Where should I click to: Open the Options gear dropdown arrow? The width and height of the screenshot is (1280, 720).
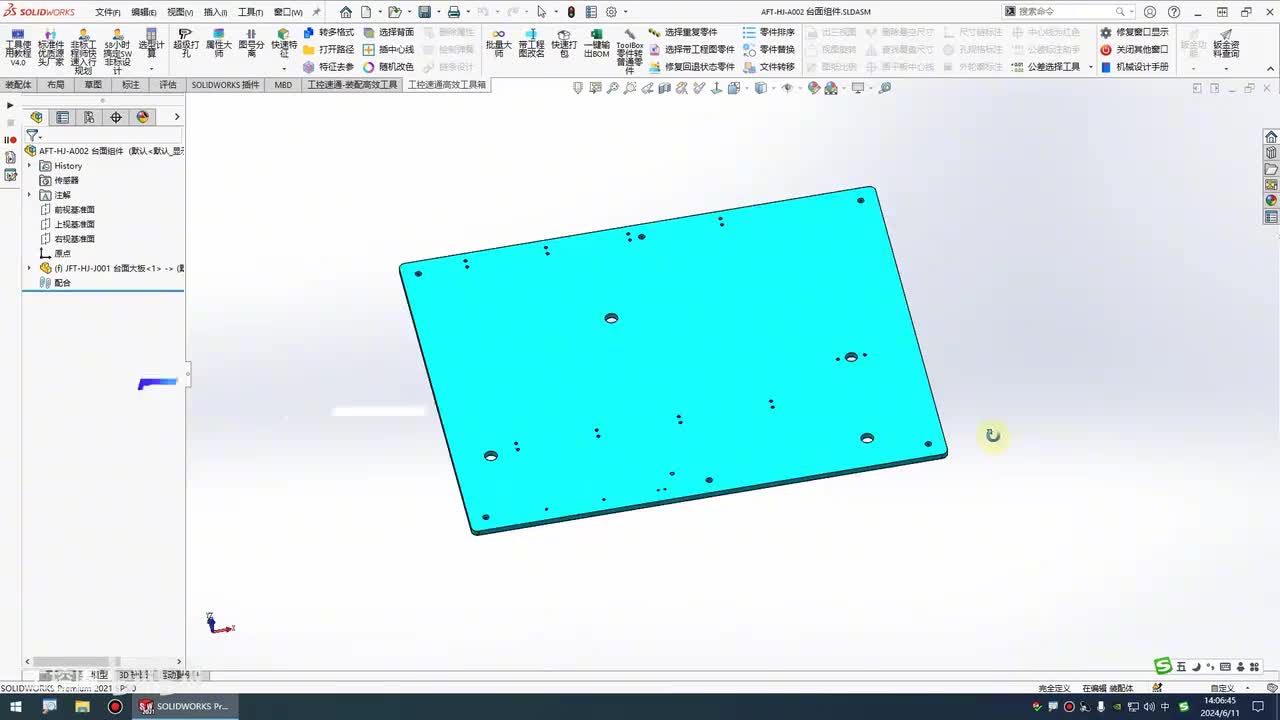[x=625, y=12]
